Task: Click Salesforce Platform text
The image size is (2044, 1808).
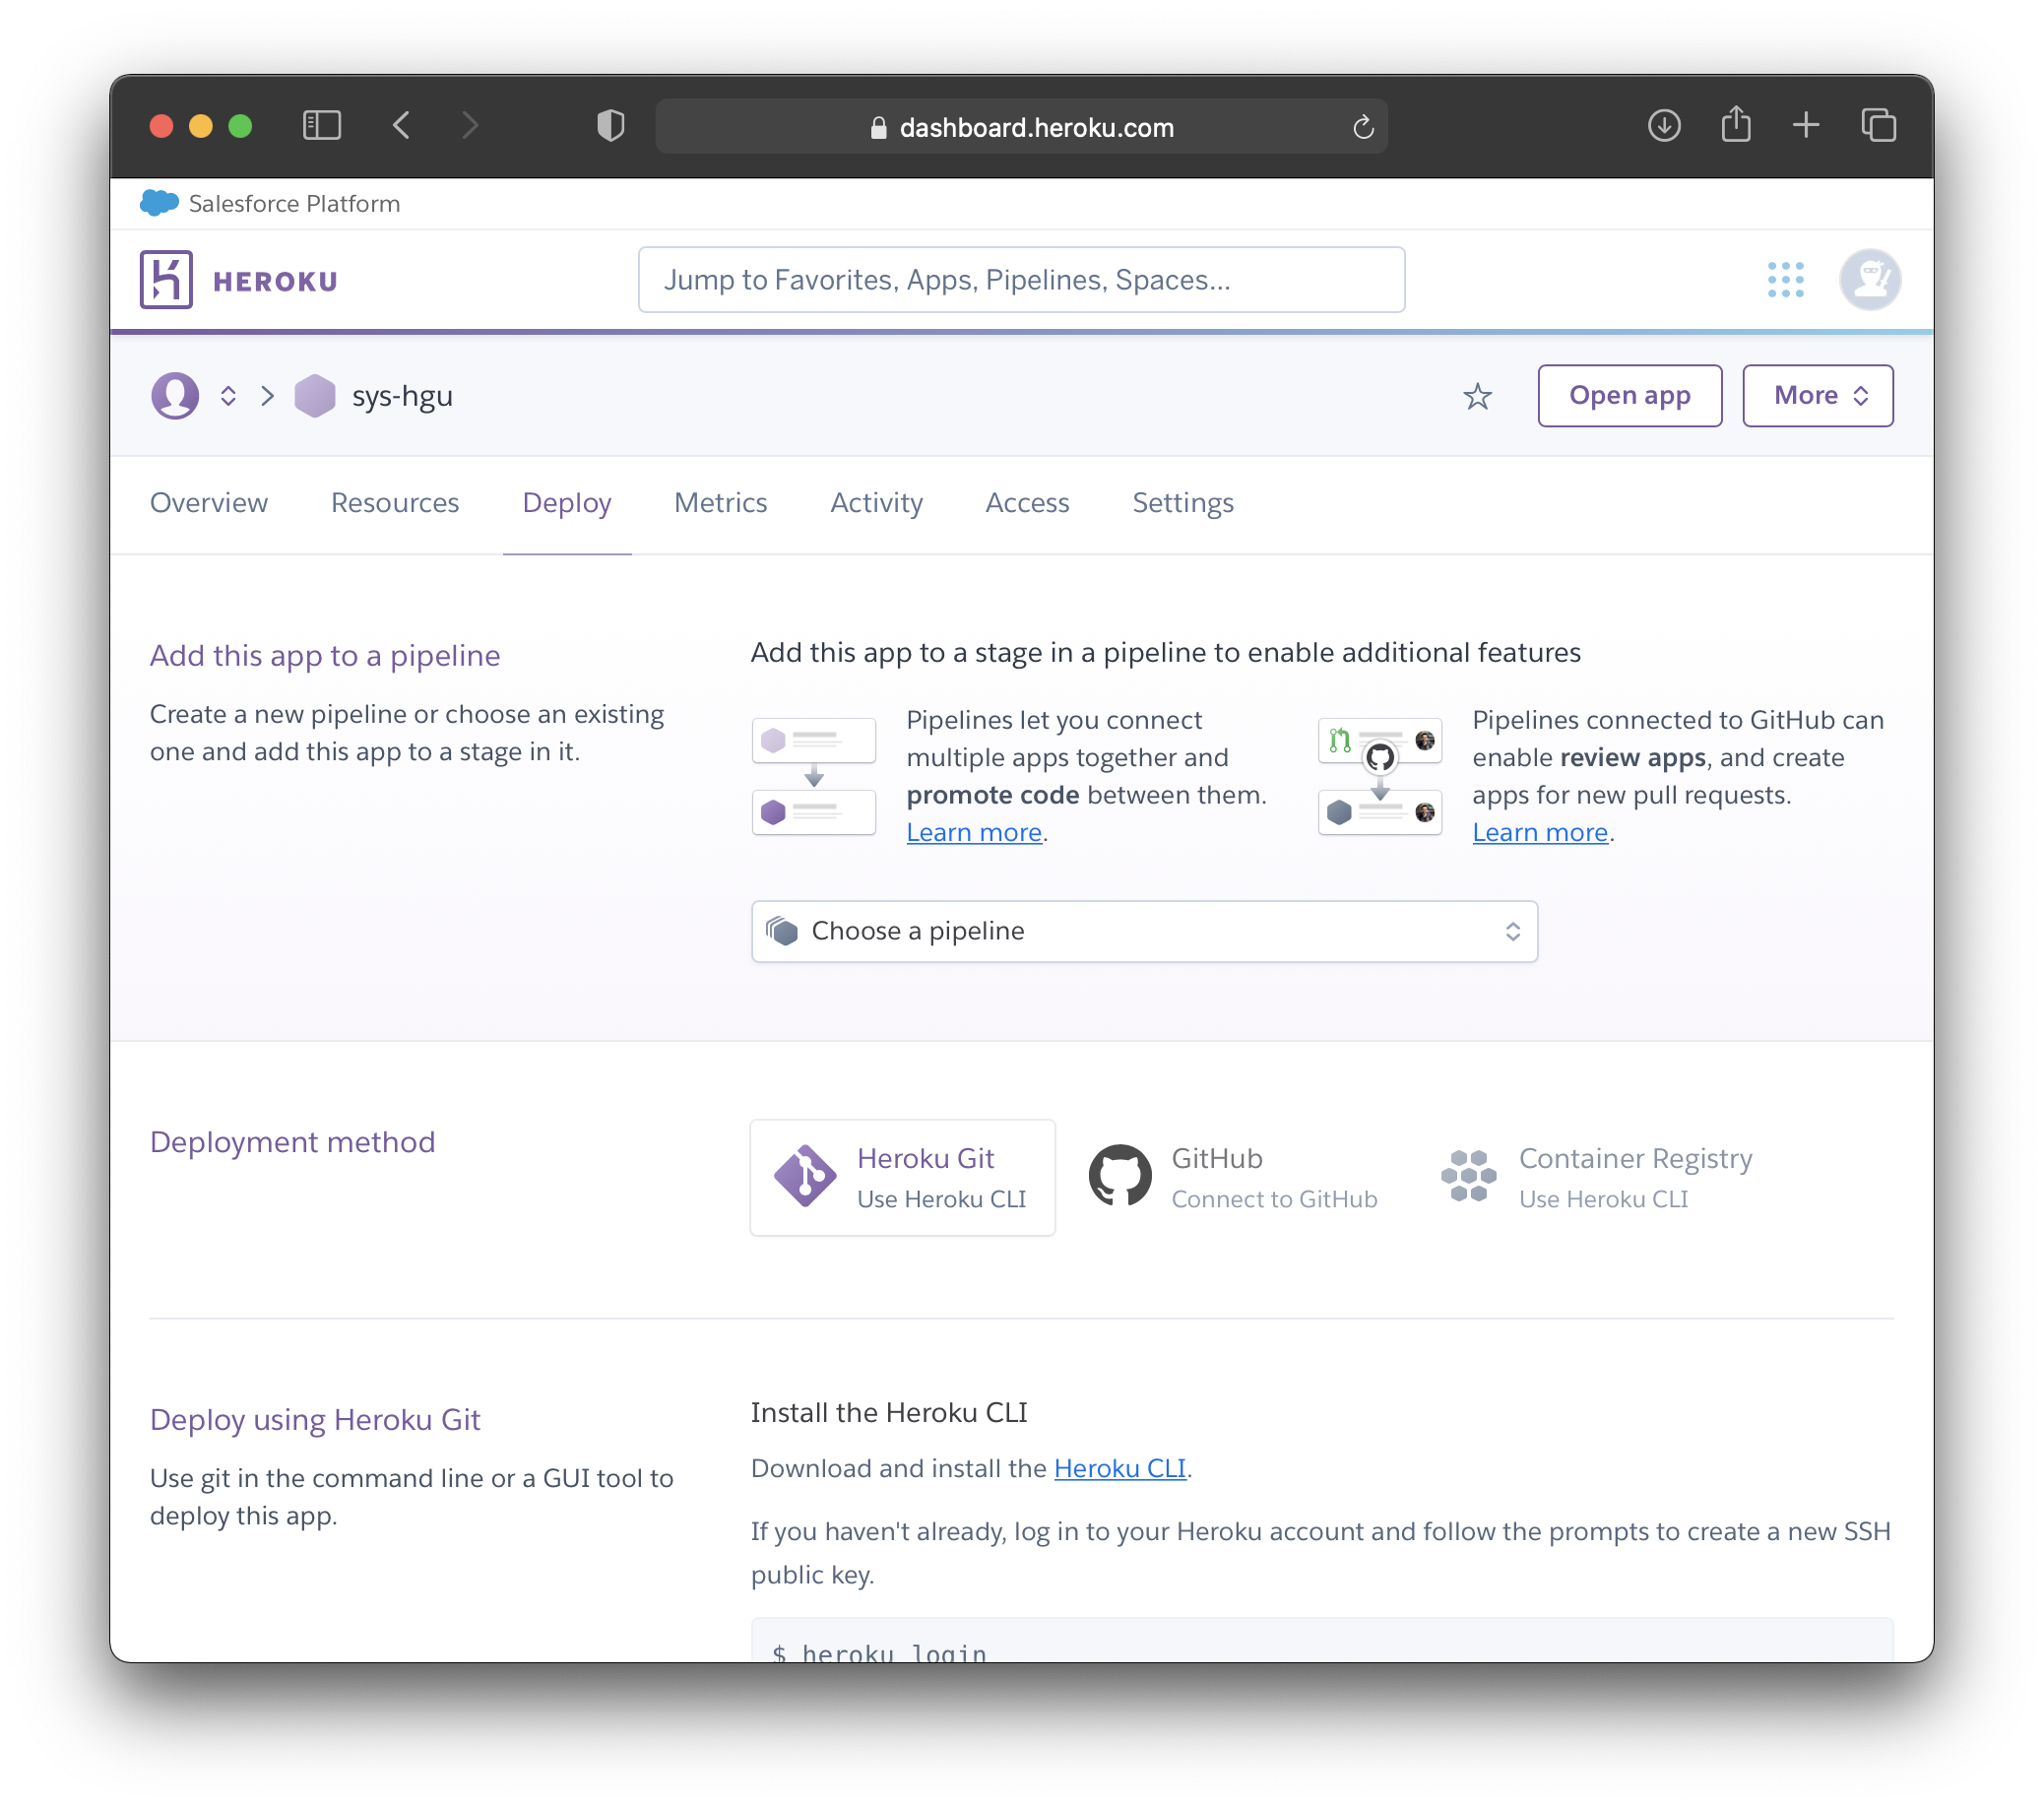Action: click(294, 203)
